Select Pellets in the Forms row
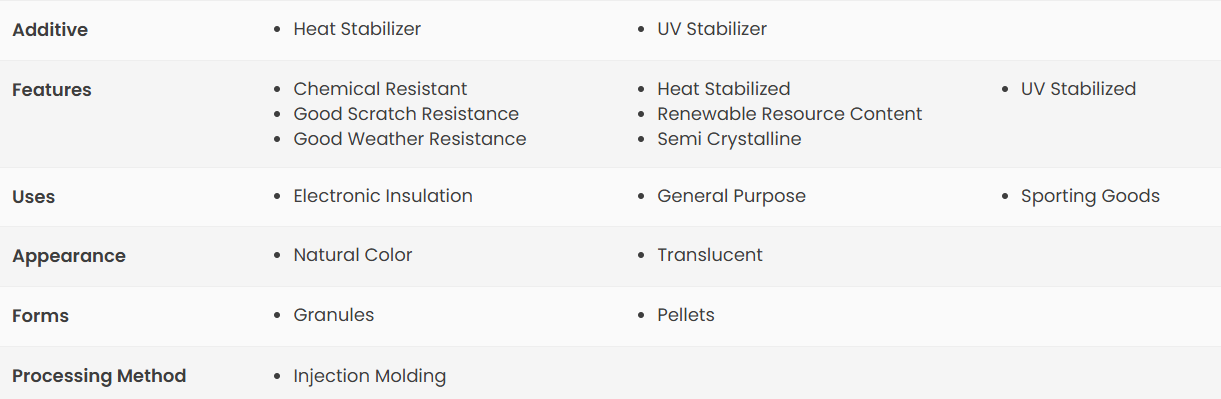This screenshot has width=1221, height=399. click(686, 315)
